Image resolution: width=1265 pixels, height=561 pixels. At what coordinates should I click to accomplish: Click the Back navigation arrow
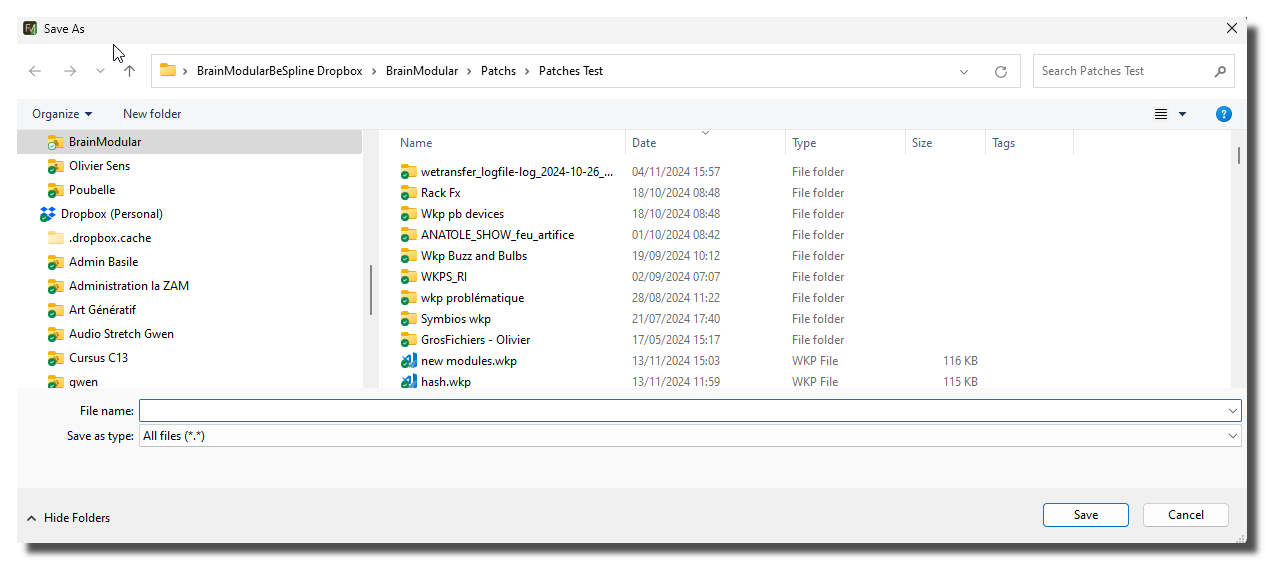coord(35,71)
